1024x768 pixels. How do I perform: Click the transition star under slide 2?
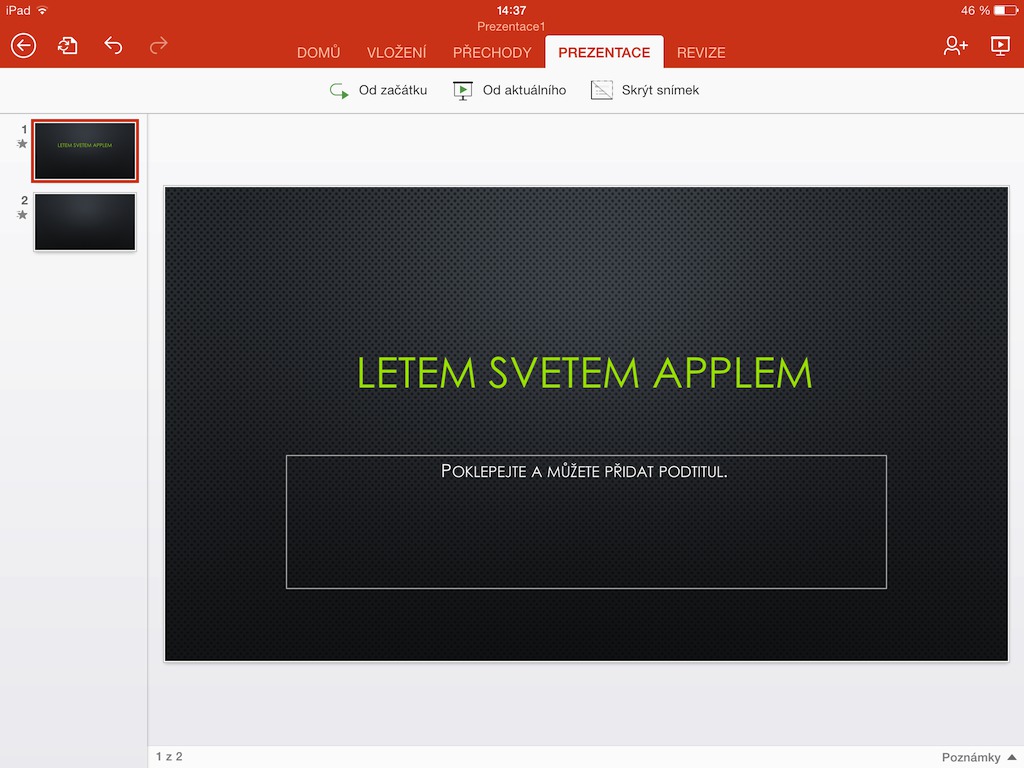click(x=22, y=215)
